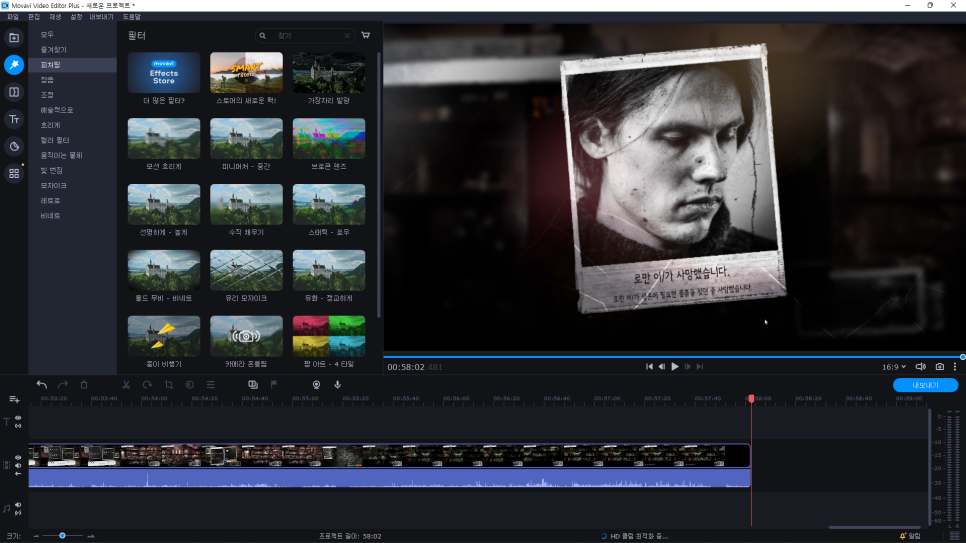Click the zoom-out small mountain icon
Image resolution: width=966 pixels, height=543 pixels.
(36, 536)
